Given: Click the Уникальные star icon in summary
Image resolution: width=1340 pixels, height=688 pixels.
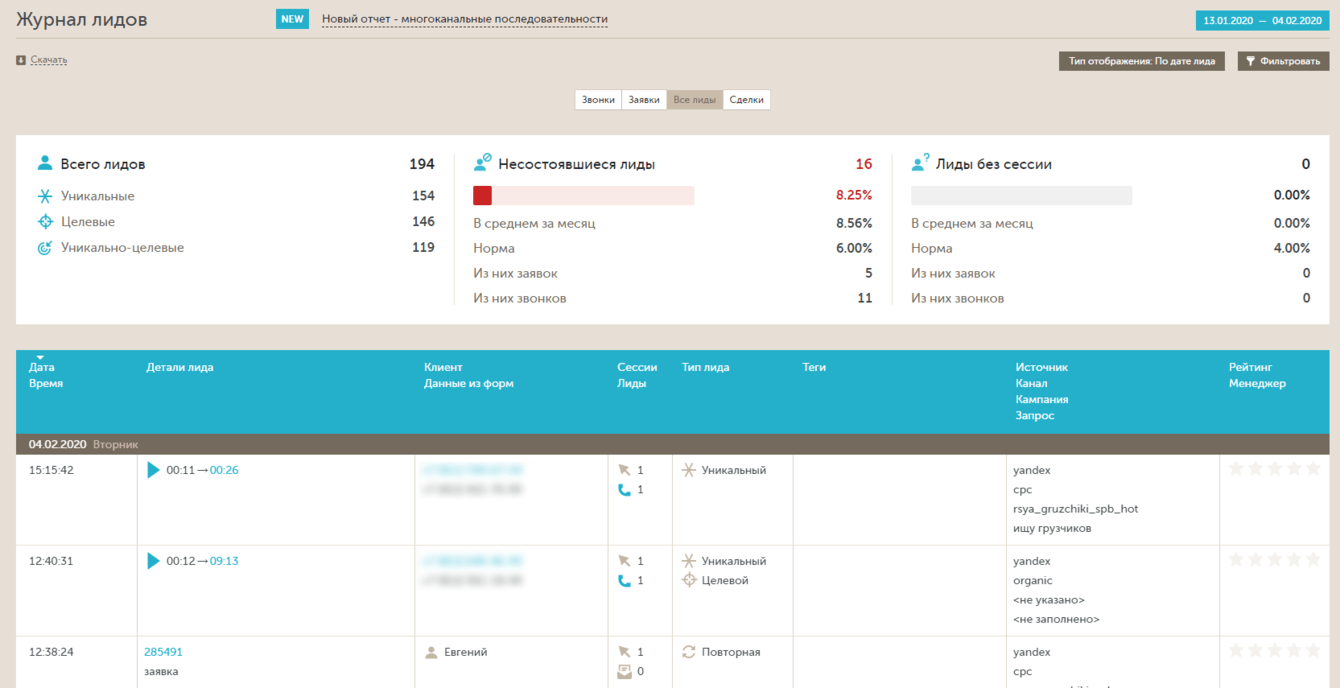Looking at the screenshot, I should click(x=45, y=196).
